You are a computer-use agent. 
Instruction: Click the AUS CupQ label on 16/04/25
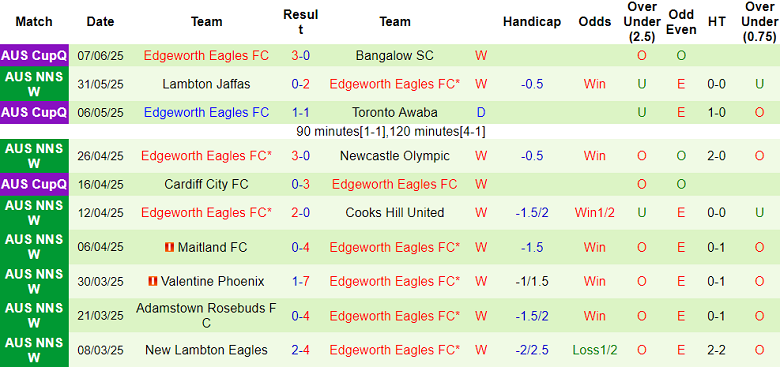[x=34, y=184]
